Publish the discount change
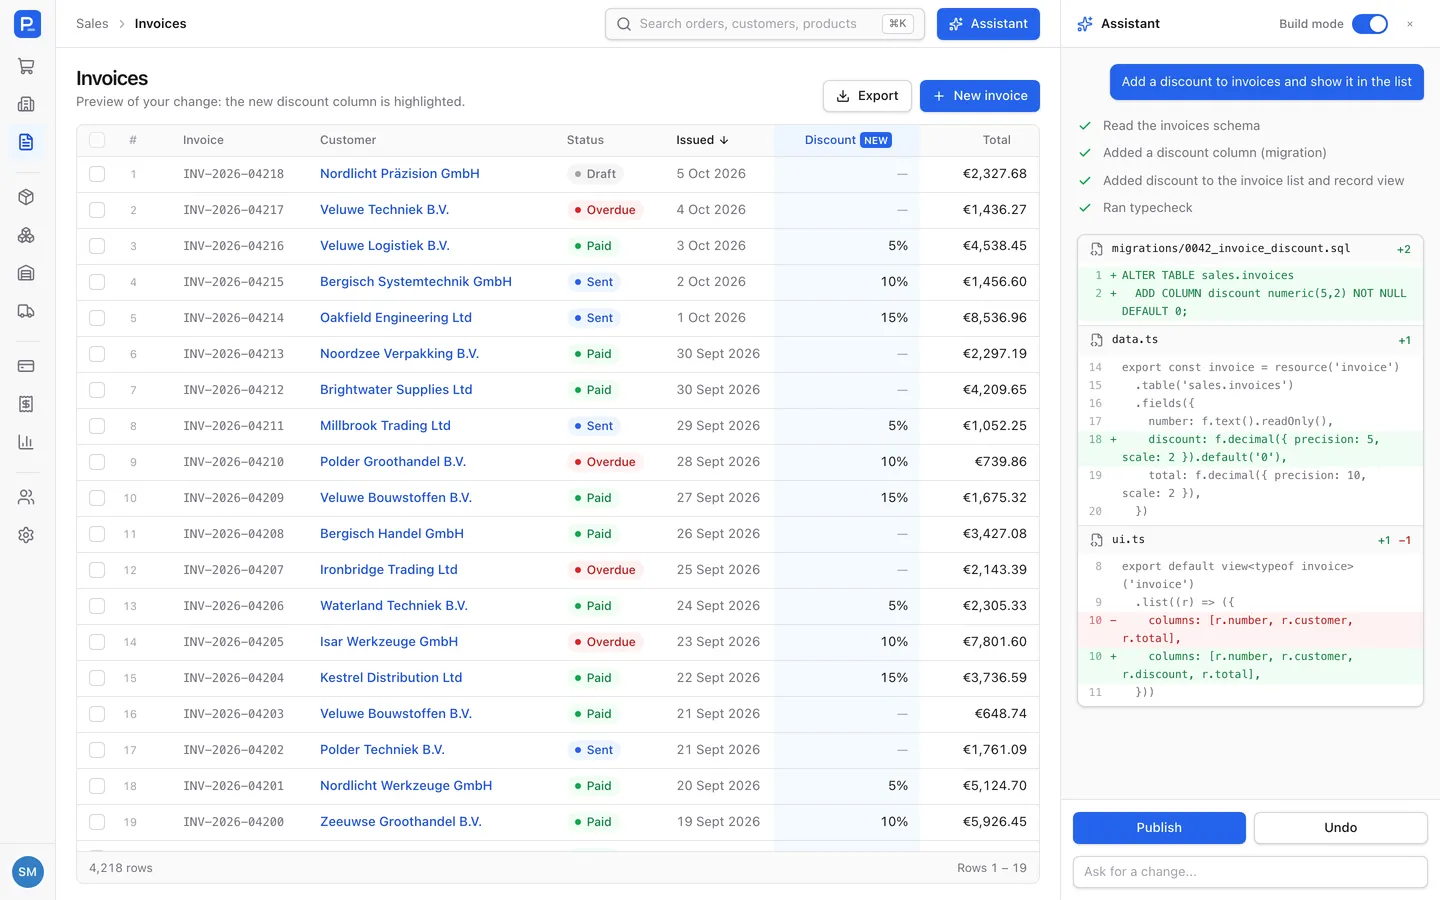 (1159, 828)
